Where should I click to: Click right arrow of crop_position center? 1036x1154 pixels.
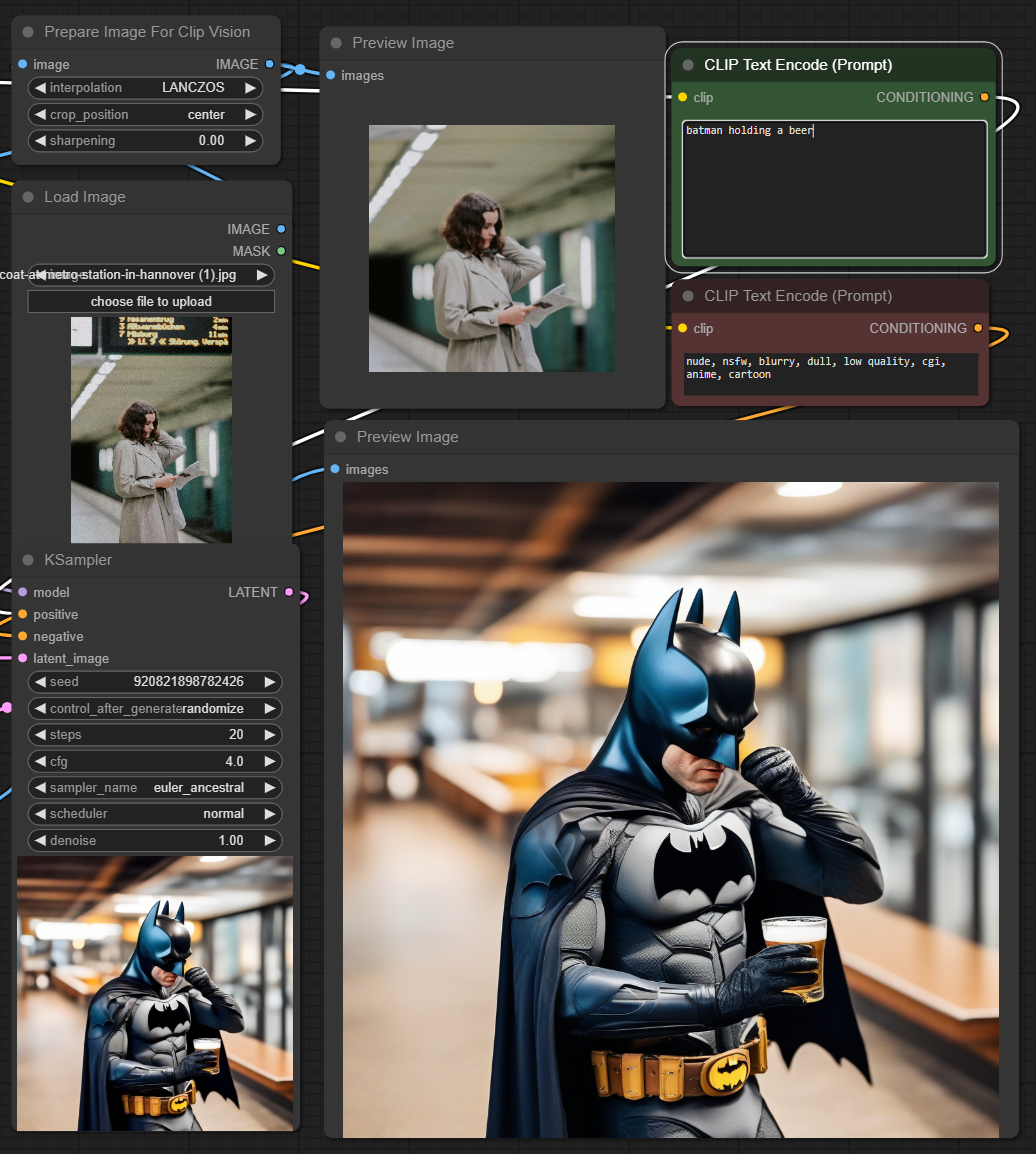[x=251, y=114]
